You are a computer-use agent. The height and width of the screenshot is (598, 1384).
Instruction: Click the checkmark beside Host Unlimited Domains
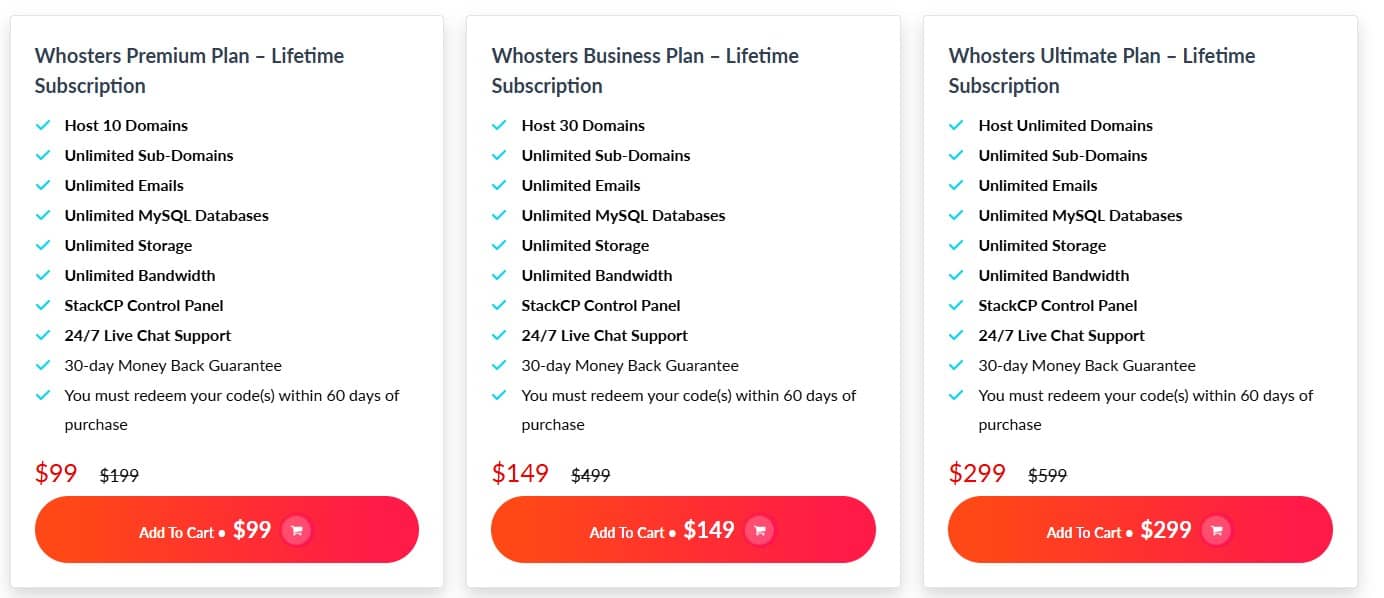coord(957,126)
